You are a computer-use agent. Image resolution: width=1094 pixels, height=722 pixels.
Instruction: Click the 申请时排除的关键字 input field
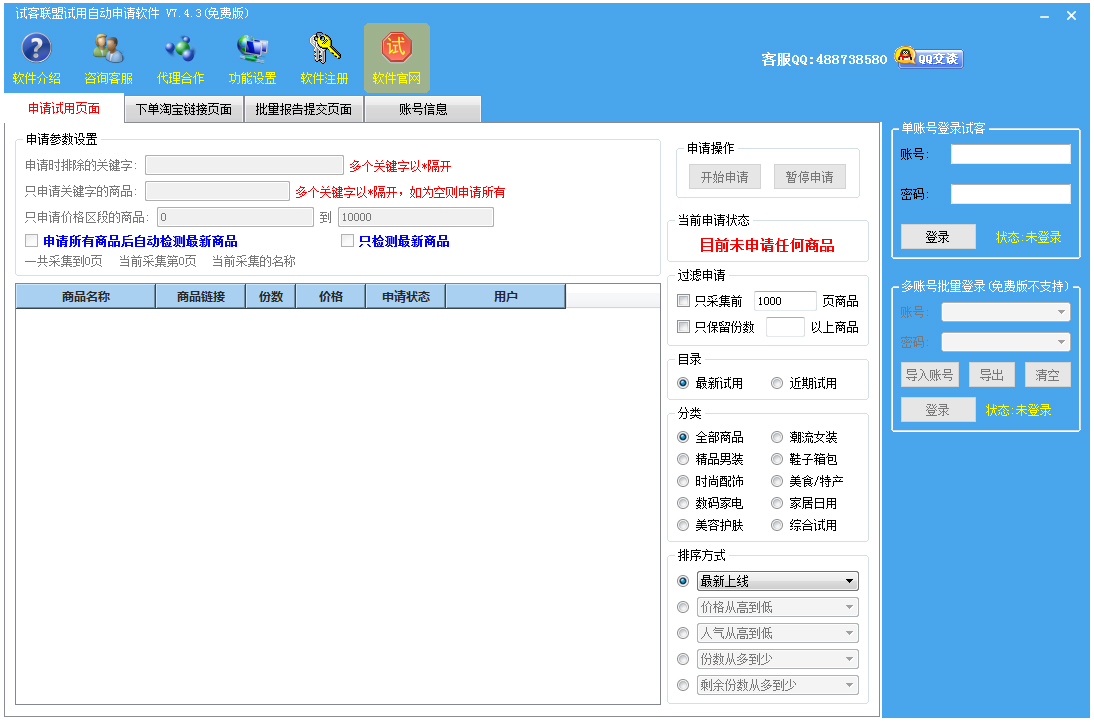point(244,165)
